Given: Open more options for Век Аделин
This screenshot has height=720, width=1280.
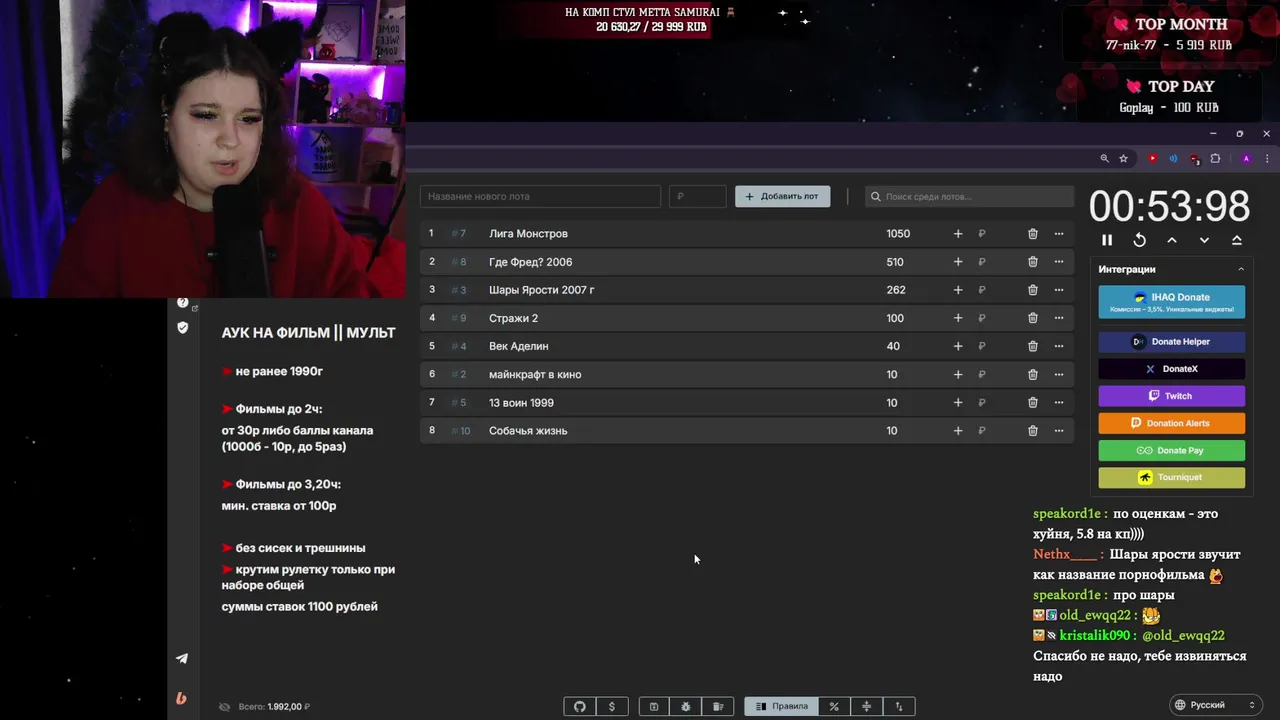Looking at the screenshot, I should (1059, 346).
